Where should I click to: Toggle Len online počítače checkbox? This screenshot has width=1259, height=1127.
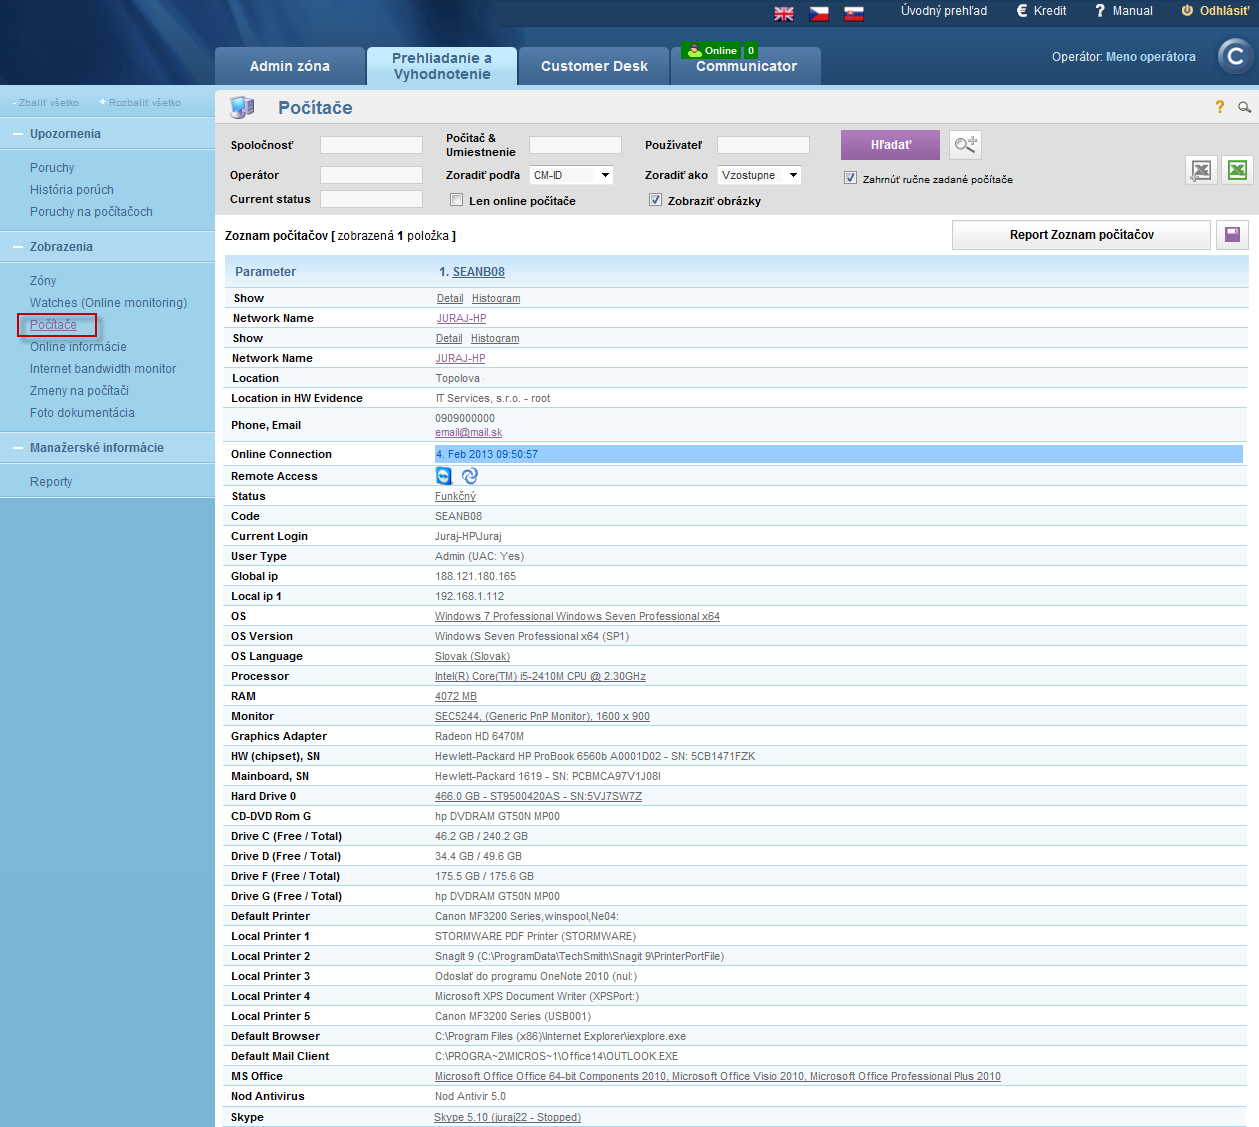[x=456, y=200]
